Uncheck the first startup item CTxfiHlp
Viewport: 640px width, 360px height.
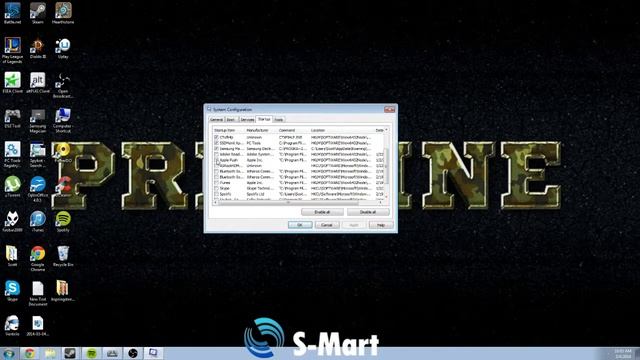(216, 138)
